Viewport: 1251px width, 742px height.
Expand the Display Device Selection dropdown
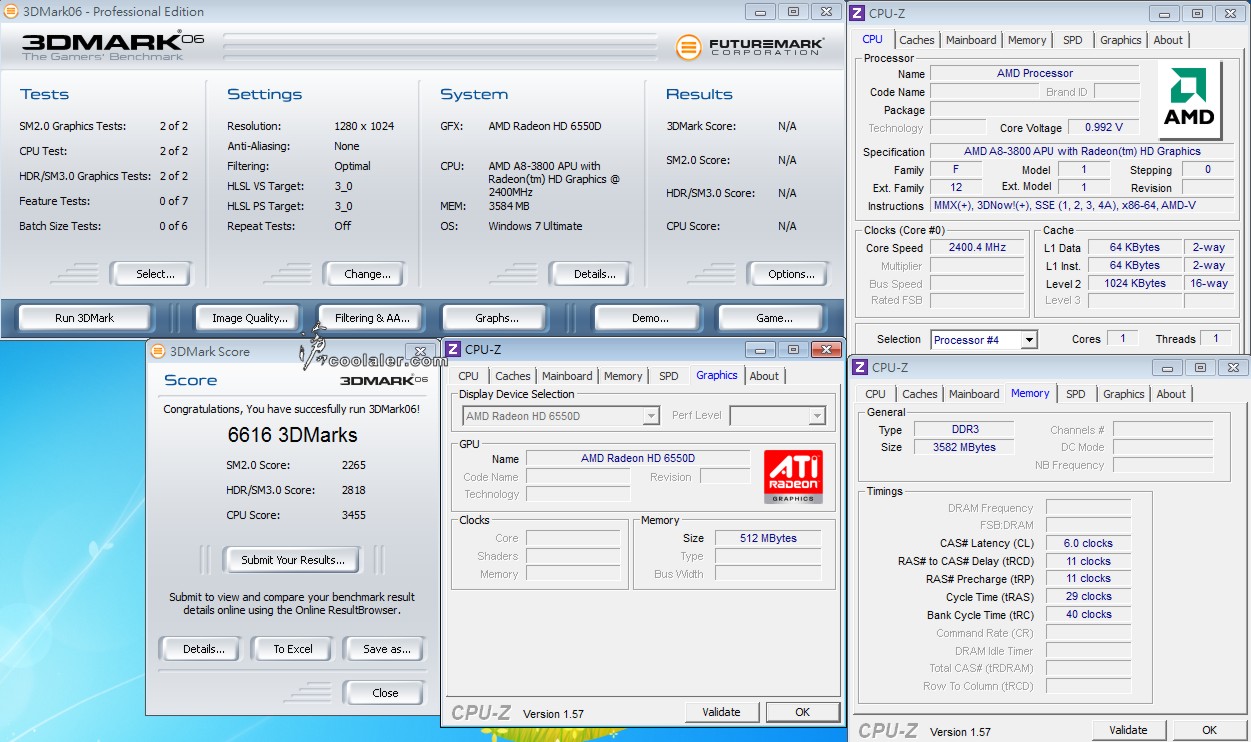[651, 416]
